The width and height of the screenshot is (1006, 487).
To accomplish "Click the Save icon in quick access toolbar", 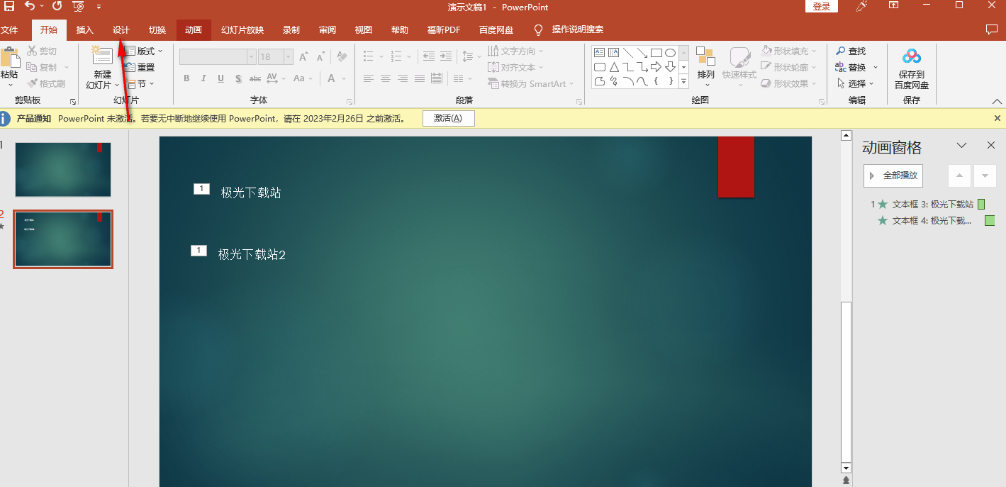I will [x=9, y=6].
